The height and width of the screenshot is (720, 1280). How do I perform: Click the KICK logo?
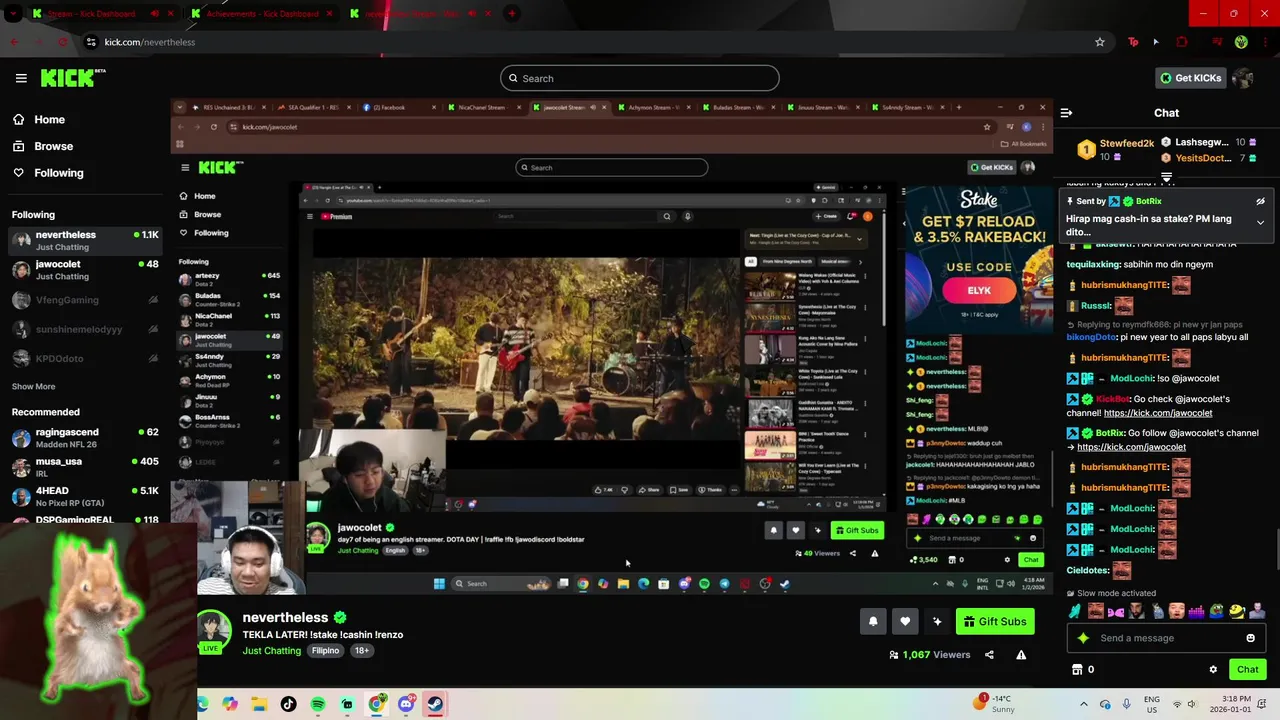click(72, 78)
